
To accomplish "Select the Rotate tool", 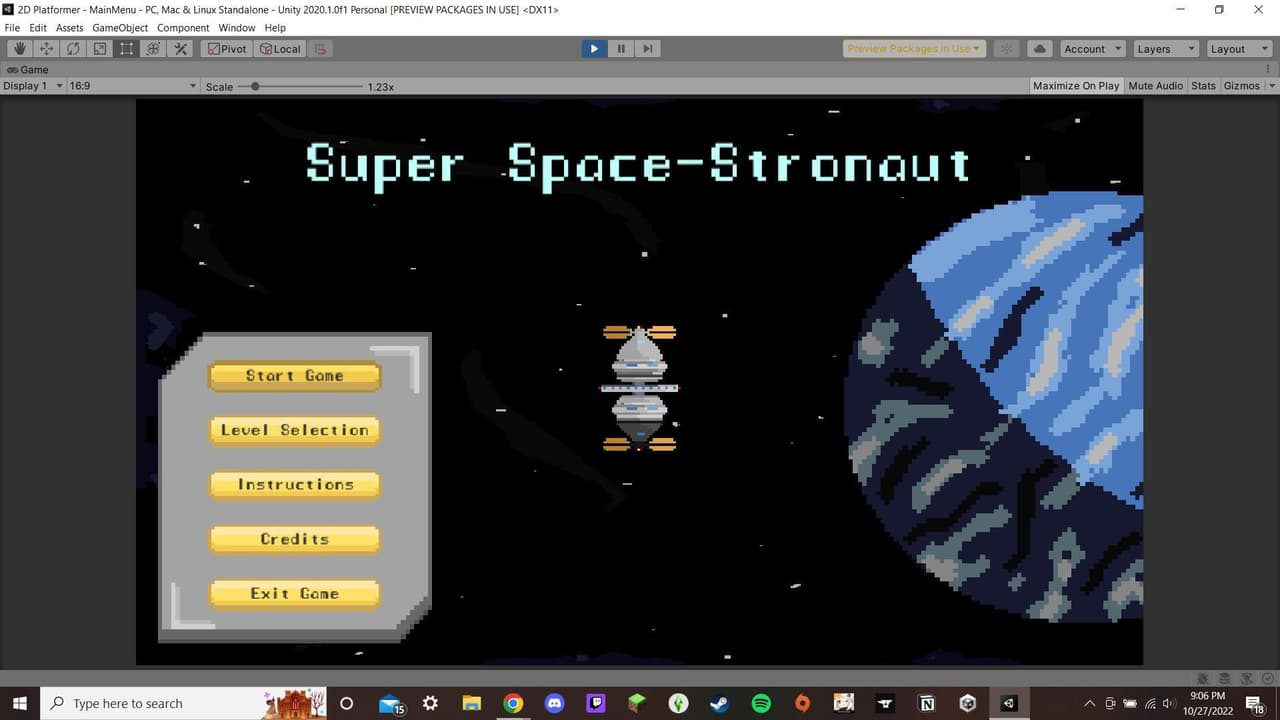I will tap(73, 48).
